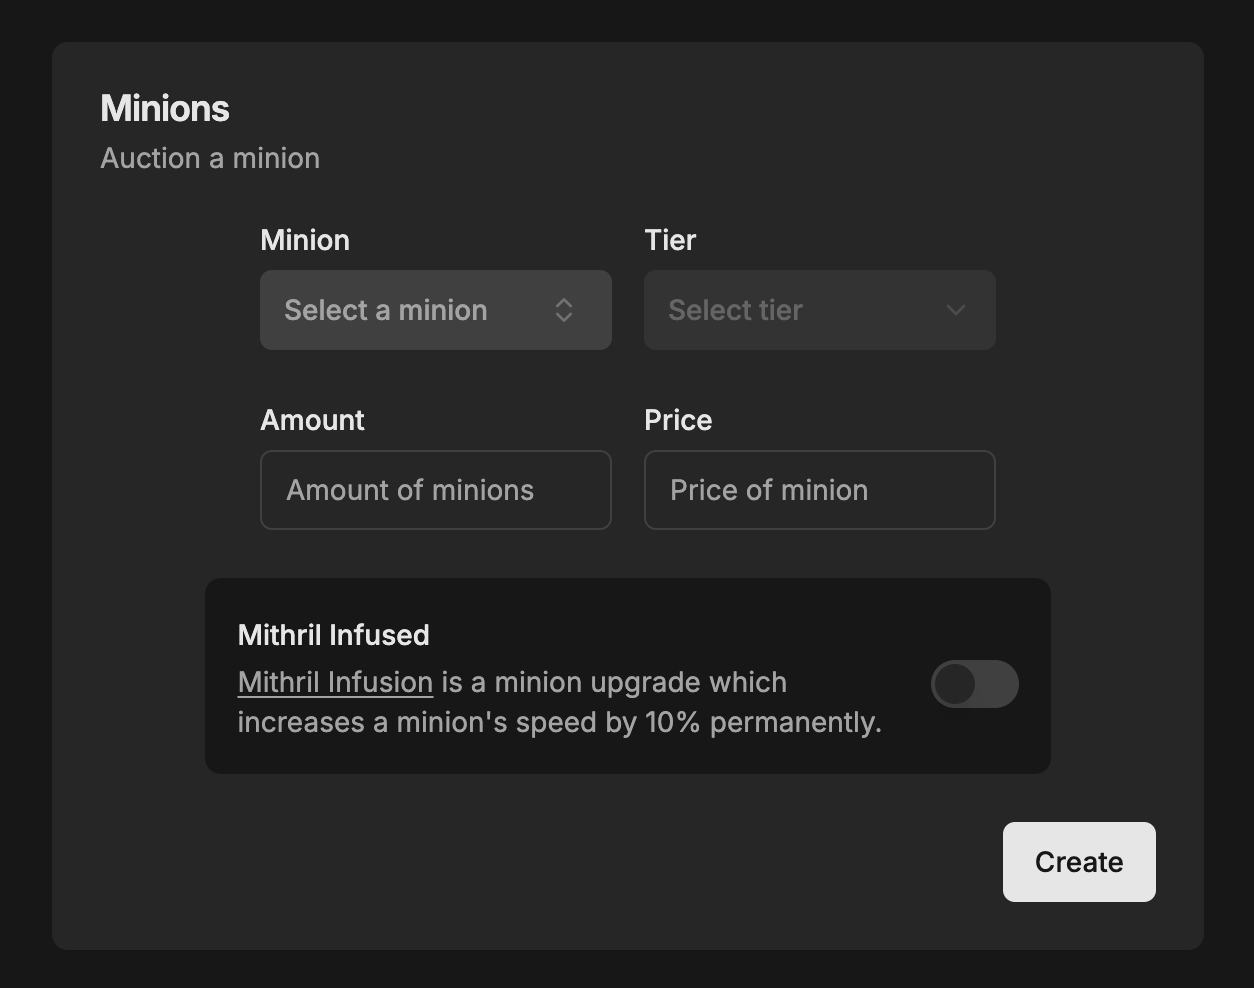Click the 'Select tier' placeholder text

pos(735,310)
